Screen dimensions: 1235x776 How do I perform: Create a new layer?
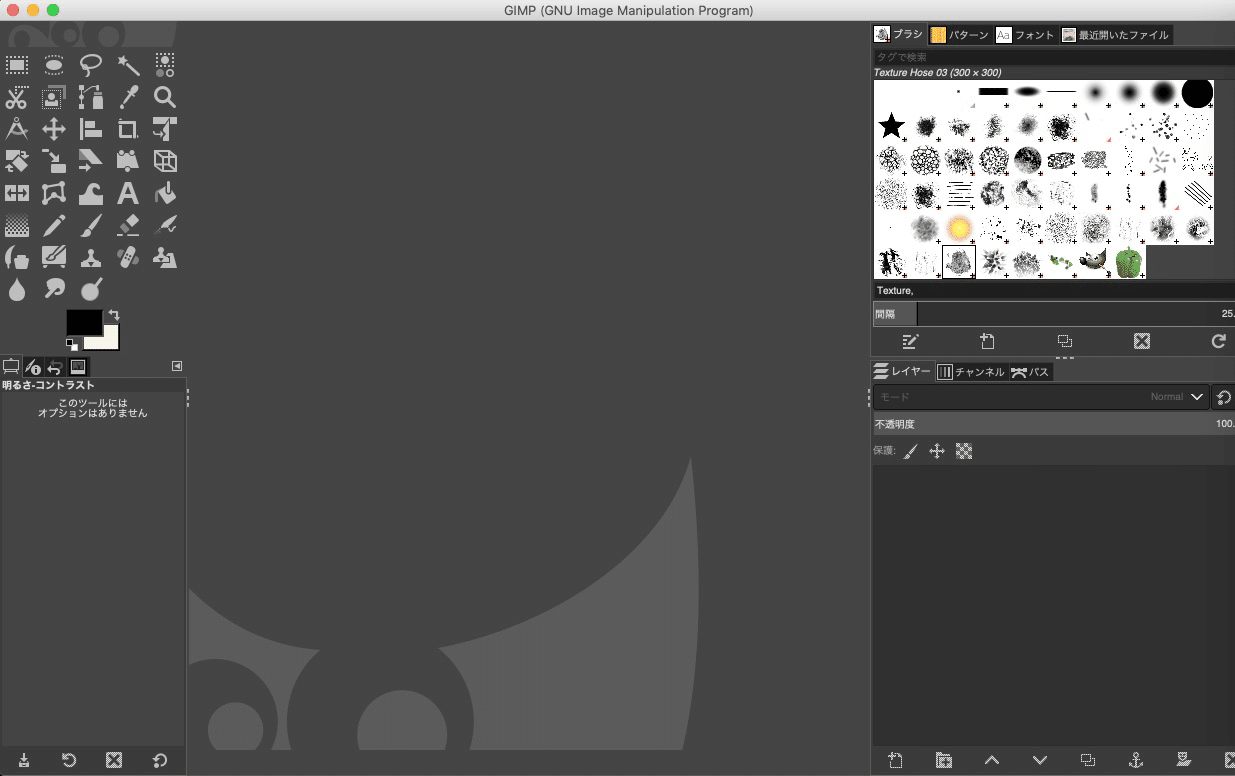tap(895, 760)
